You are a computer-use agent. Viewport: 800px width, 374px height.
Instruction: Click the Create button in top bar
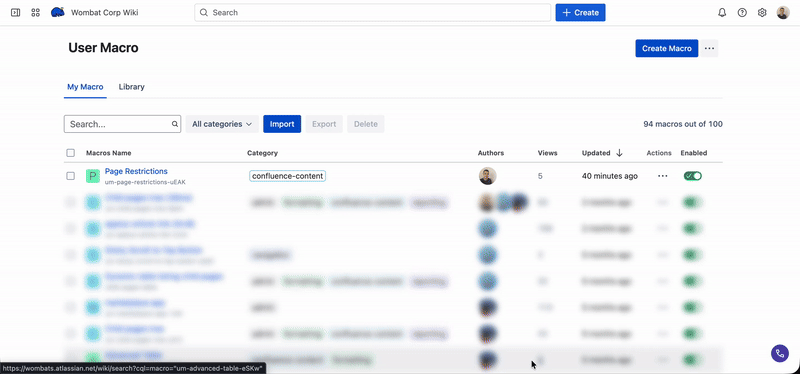pyautogui.click(x=580, y=13)
